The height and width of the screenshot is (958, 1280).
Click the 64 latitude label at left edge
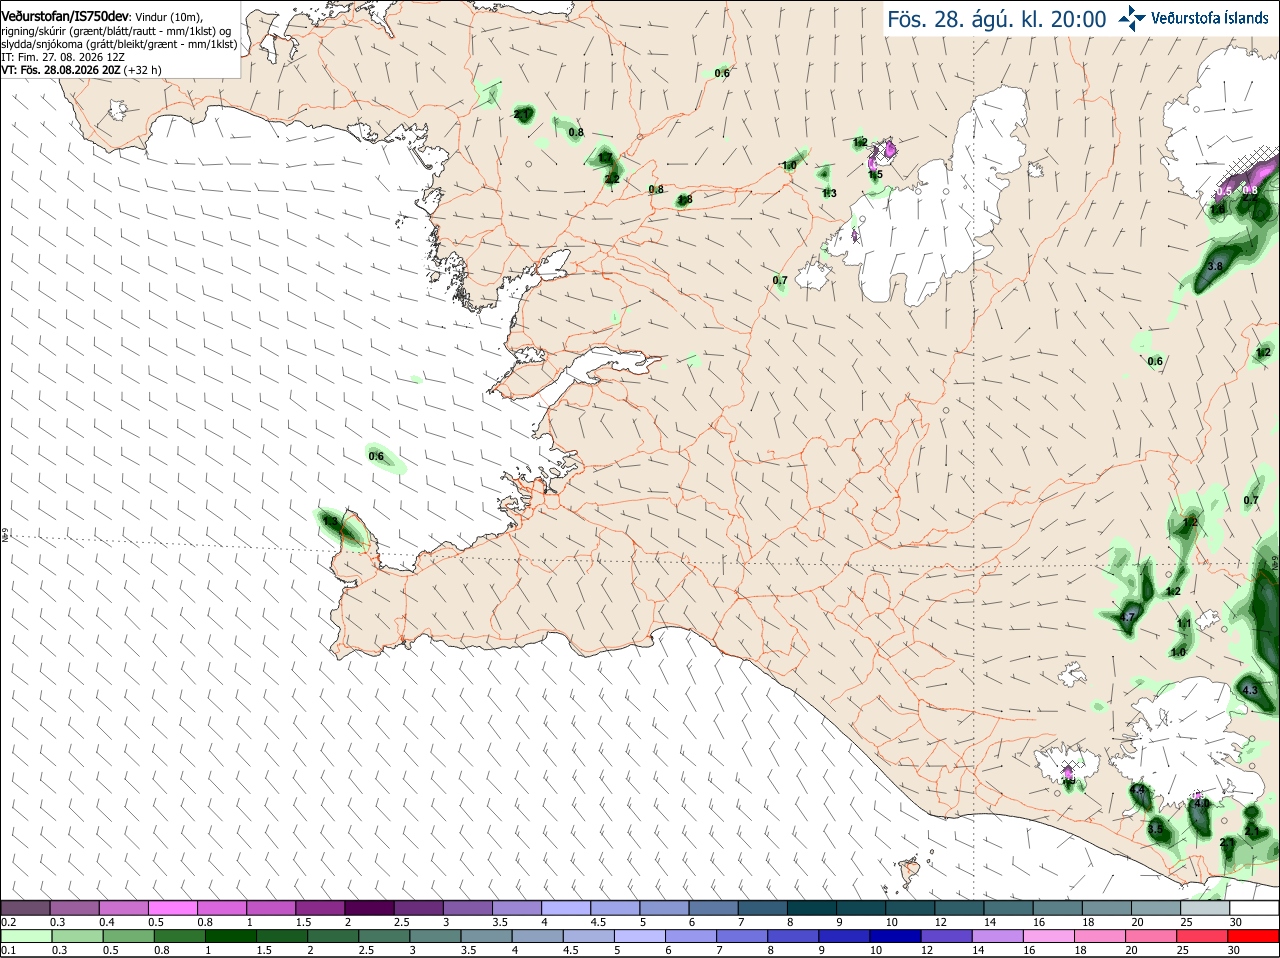4,536
